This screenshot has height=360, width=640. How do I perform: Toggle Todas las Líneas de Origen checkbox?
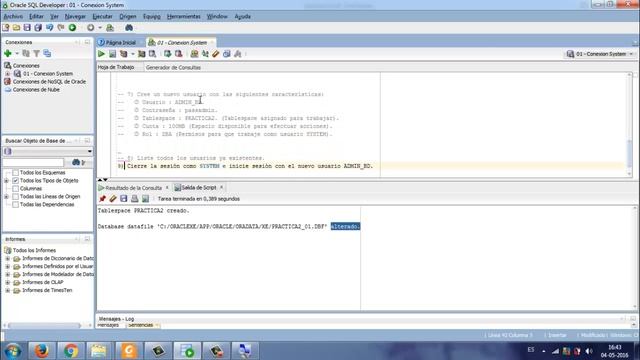[16, 196]
